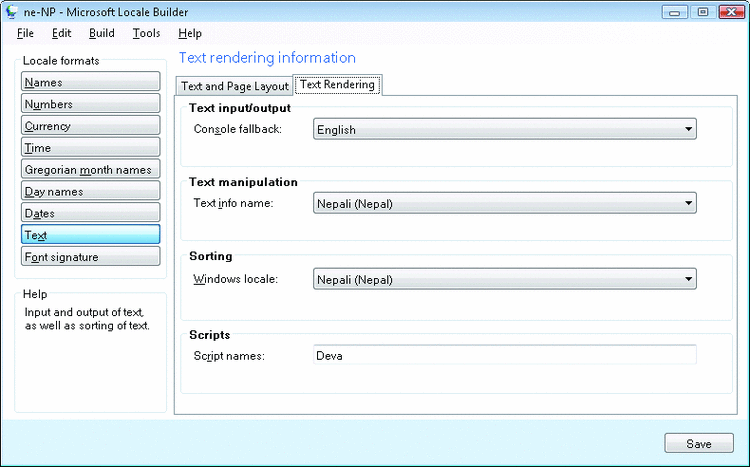Open the Time format section
The width and height of the screenshot is (750, 467).
tap(90, 147)
